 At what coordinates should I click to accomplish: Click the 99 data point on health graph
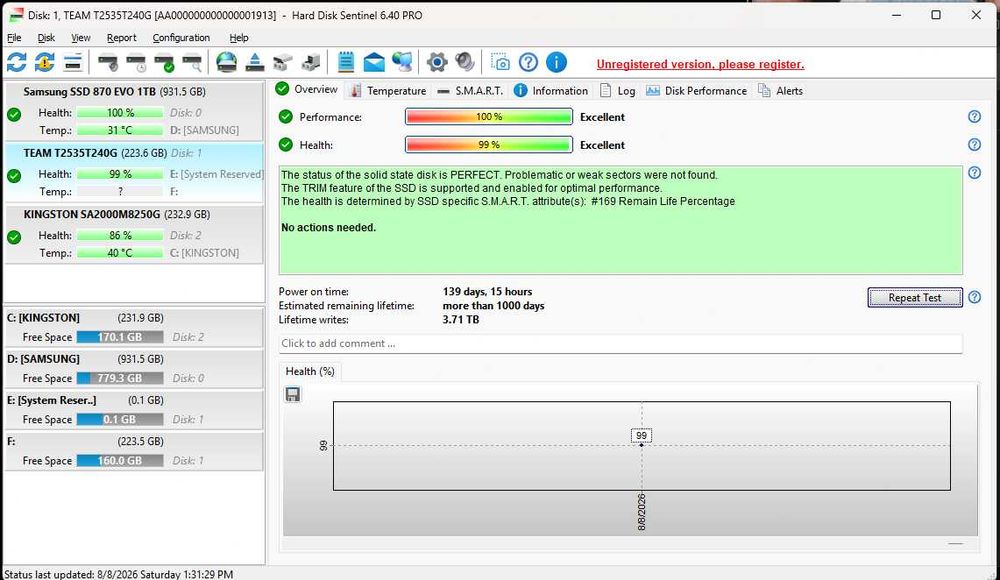[642, 445]
